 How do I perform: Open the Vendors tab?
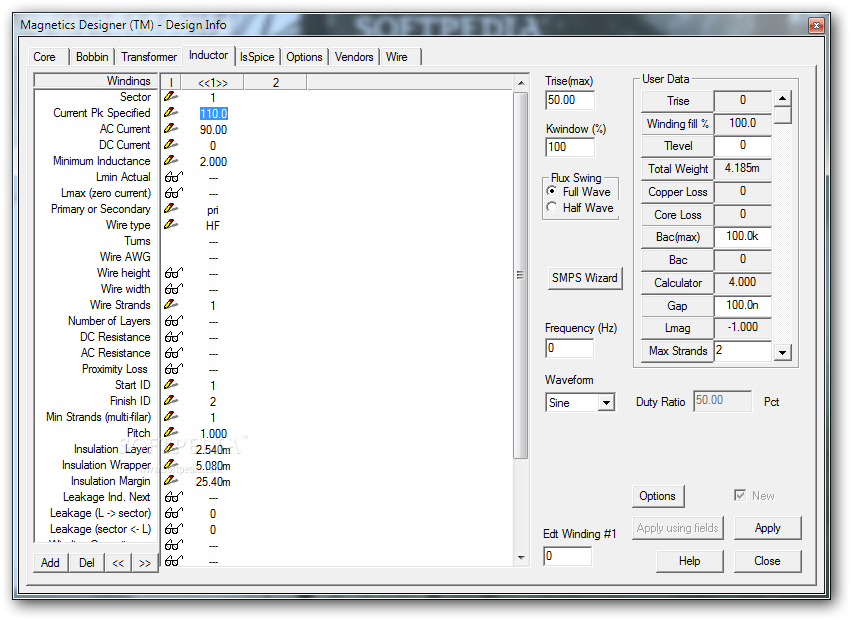coord(354,57)
